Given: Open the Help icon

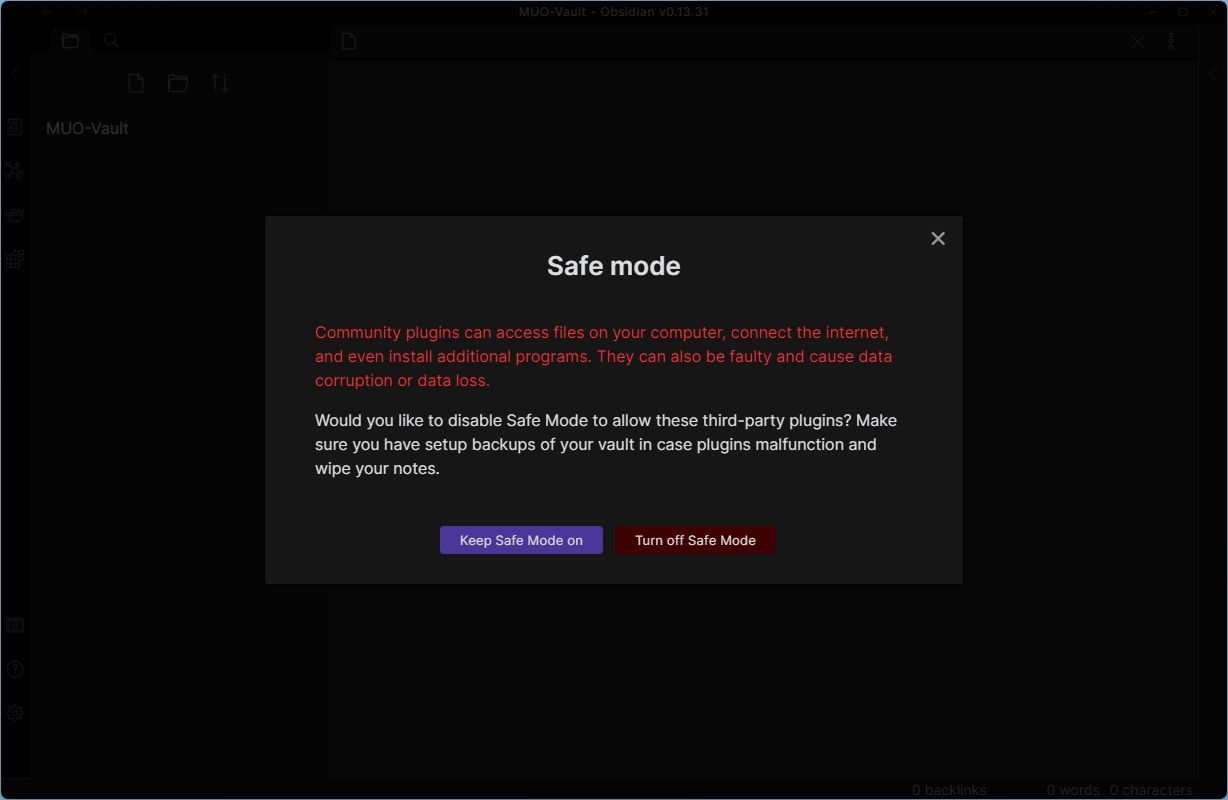Looking at the screenshot, I should click(x=14, y=669).
